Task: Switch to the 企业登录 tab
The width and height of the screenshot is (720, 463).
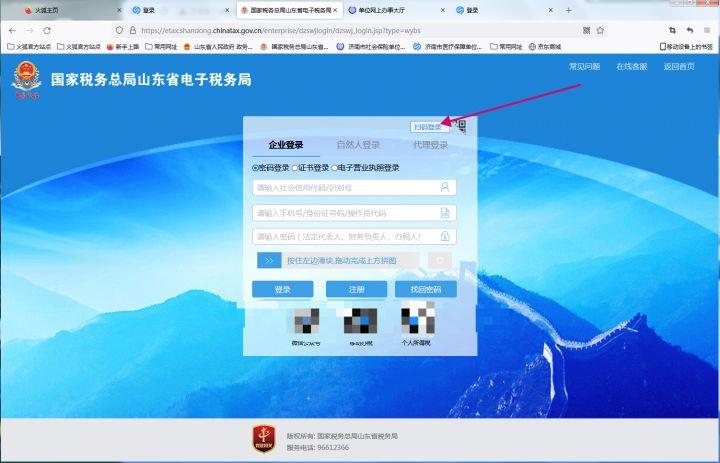Action: click(286, 145)
